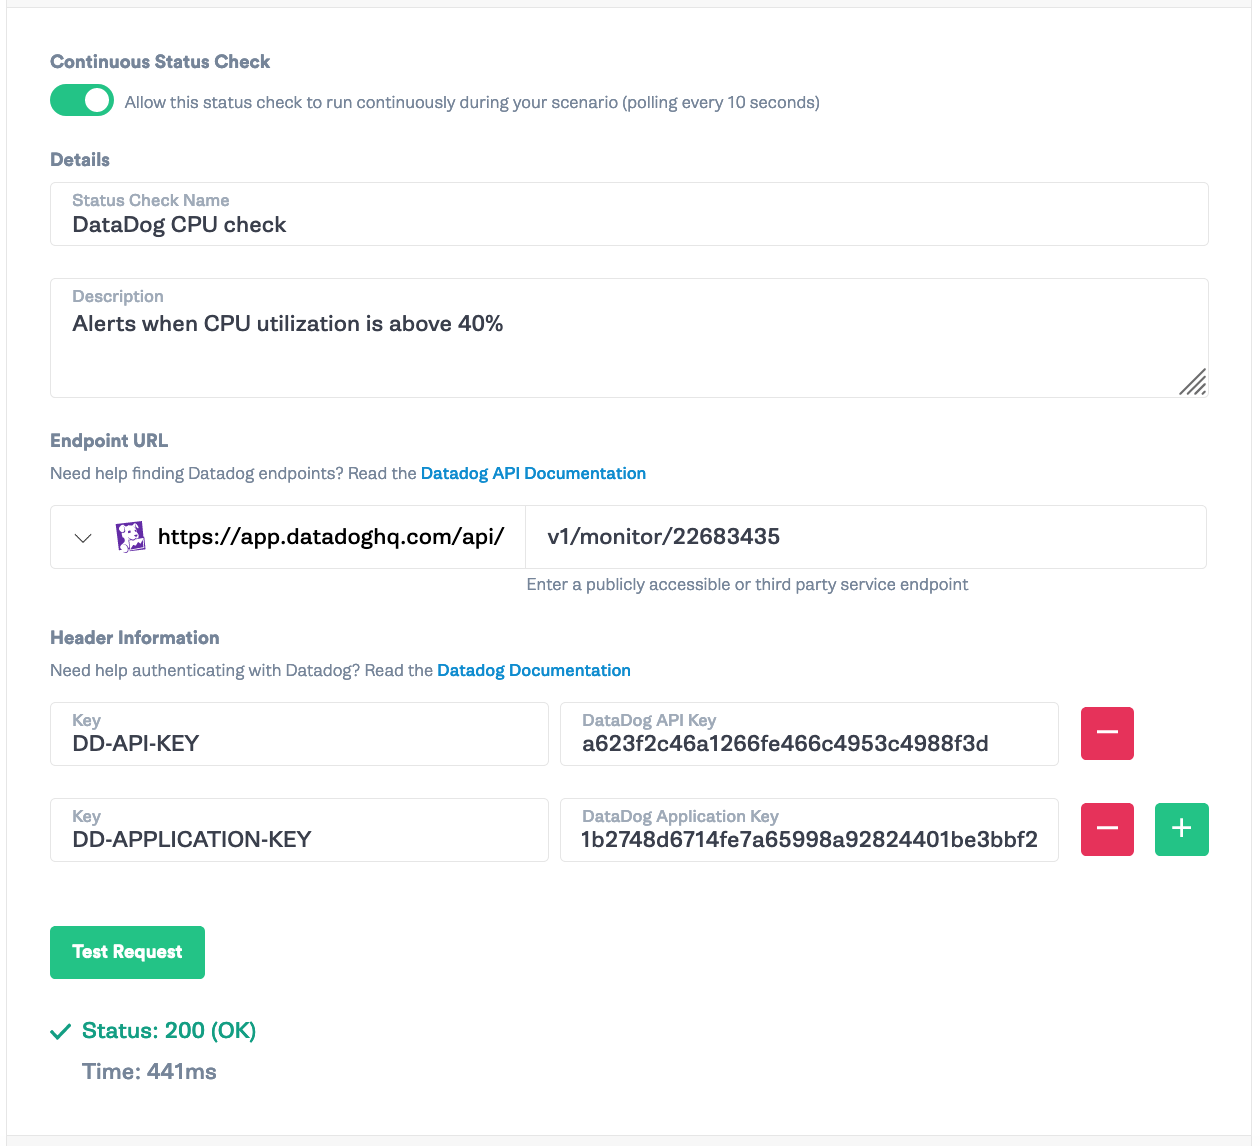The image size is (1260, 1146).
Task: Click the resize grip on the Description box
Action: pyautogui.click(x=1192, y=383)
